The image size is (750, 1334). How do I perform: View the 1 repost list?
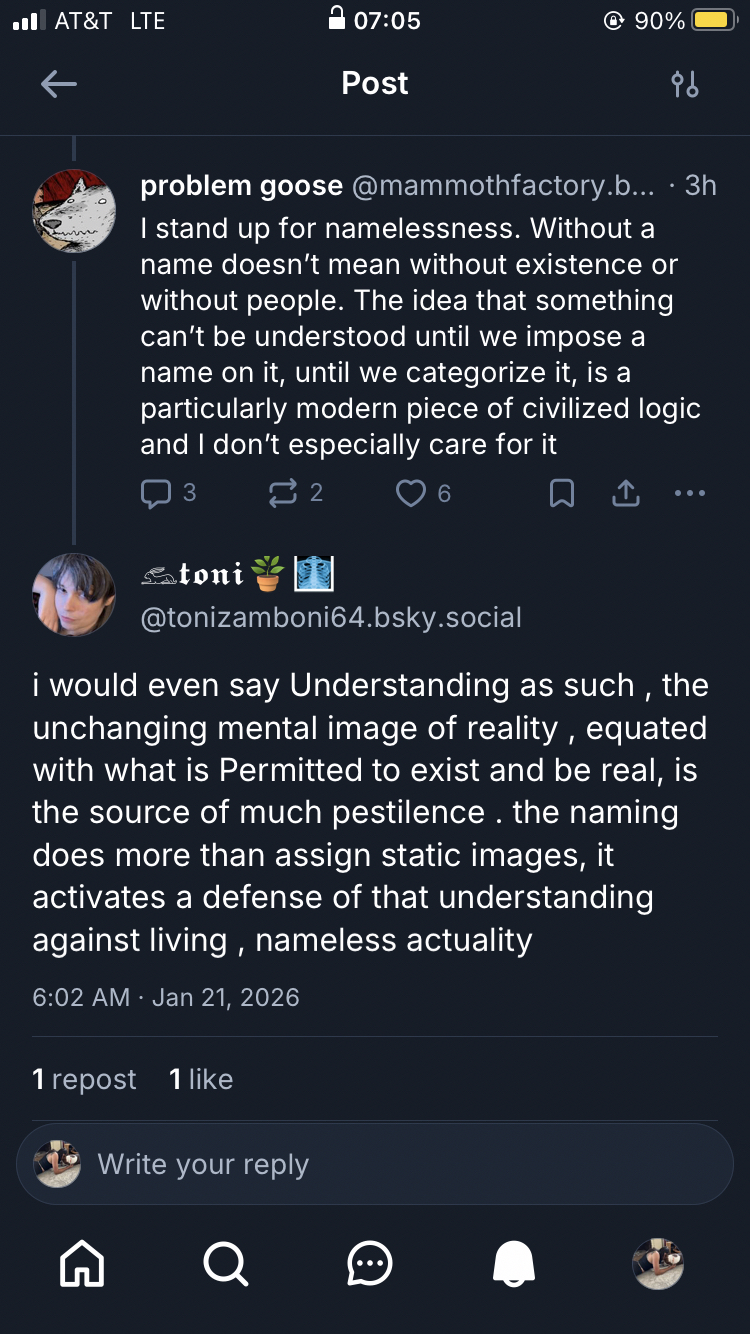pos(84,1079)
